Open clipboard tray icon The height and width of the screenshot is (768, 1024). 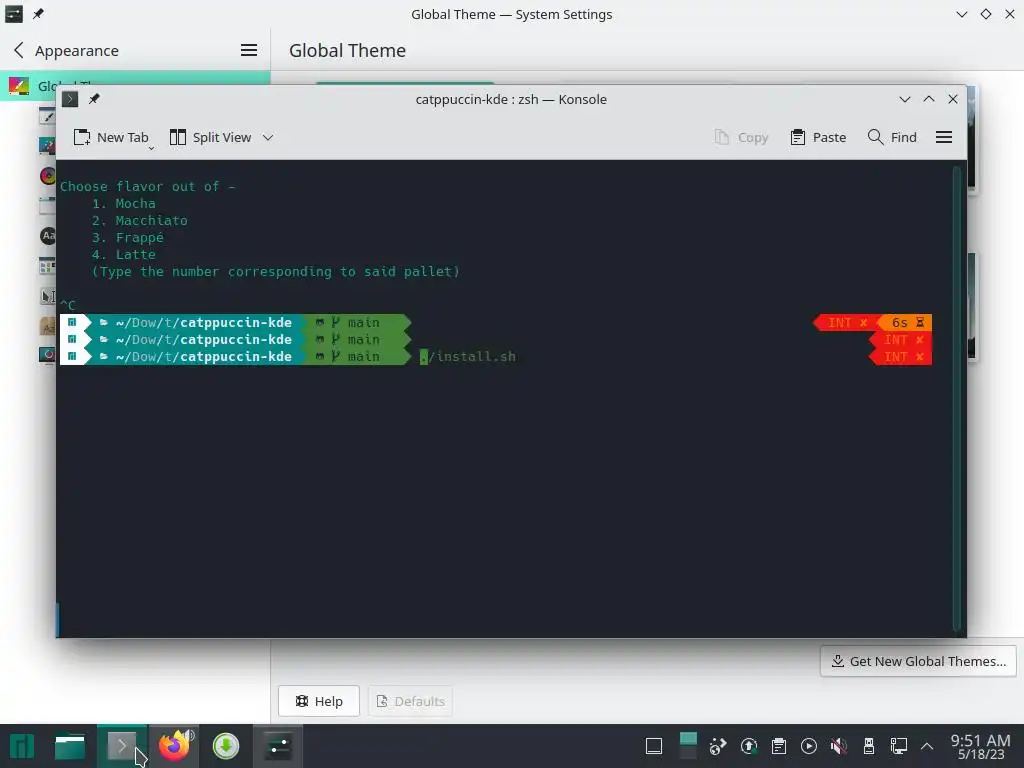click(x=778, y=746)
